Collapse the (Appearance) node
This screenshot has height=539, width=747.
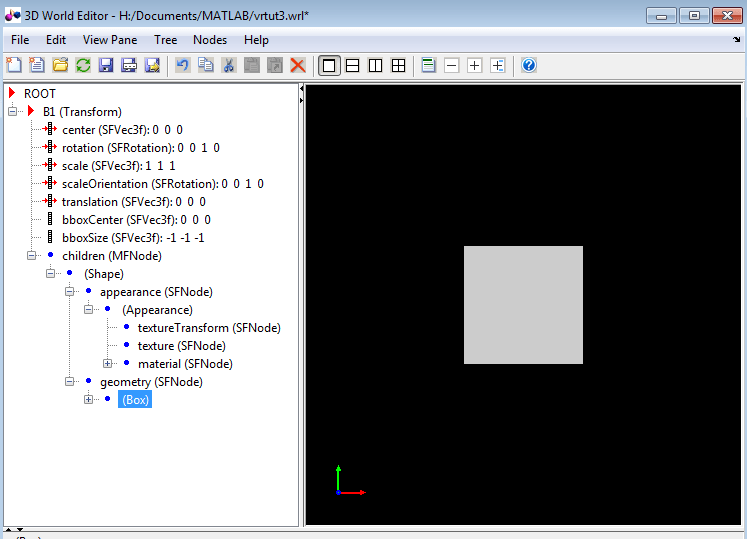(x=89, y=310)
